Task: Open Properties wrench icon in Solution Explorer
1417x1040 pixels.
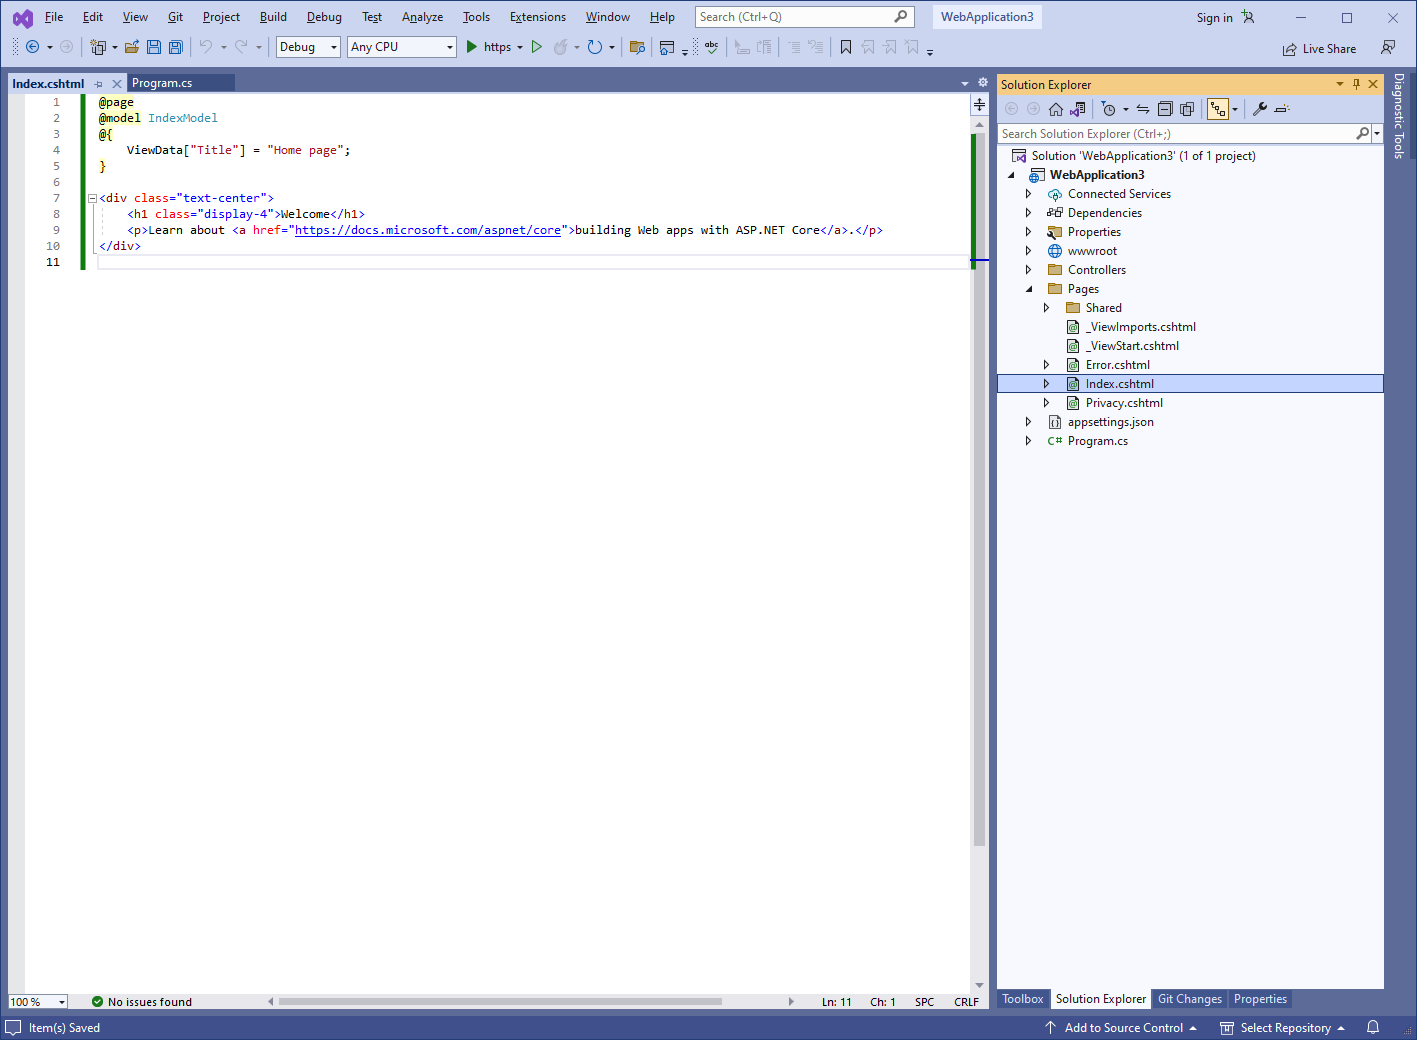Action: [x=1260, y=109]
